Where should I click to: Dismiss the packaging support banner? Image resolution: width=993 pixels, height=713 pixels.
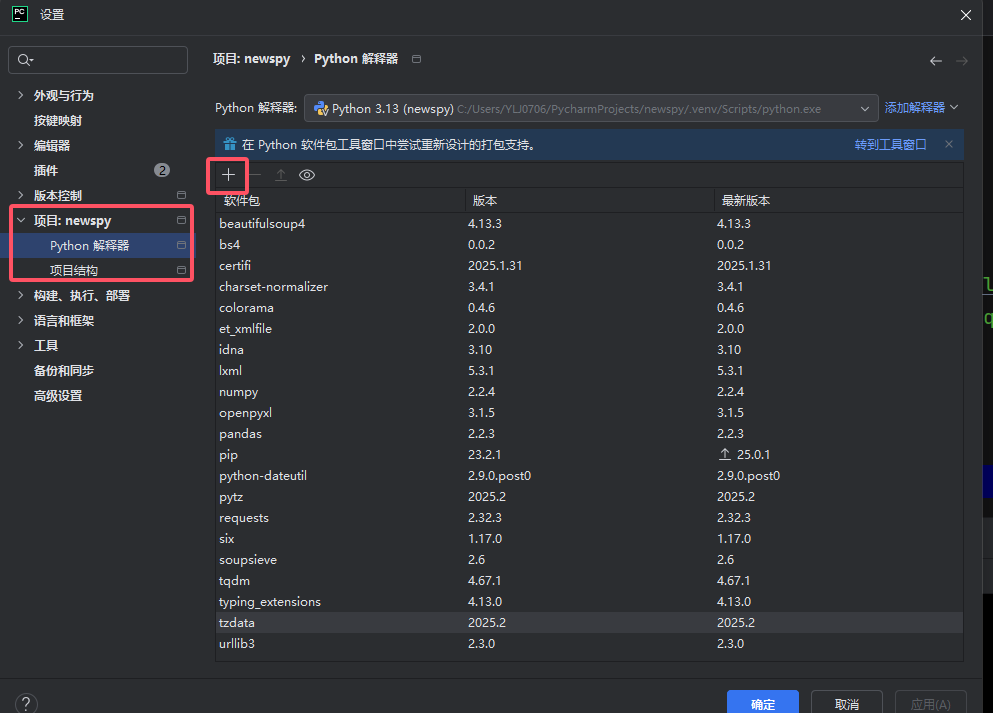[949, 144]
